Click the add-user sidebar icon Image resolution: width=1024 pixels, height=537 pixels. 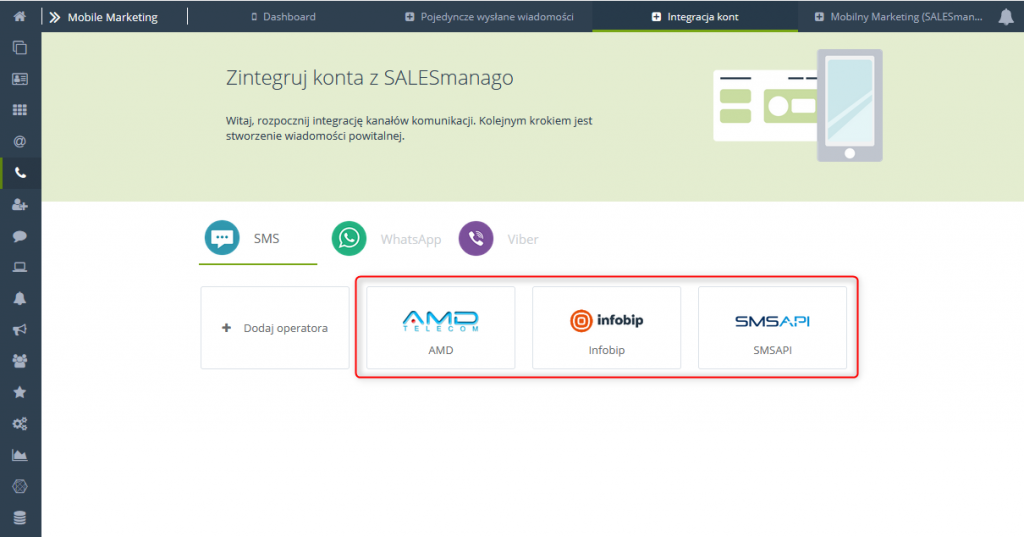click(20, 204)
